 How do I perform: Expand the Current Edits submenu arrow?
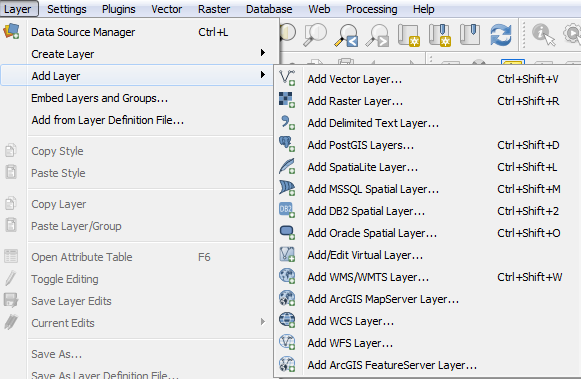pyautogui.click(x=263, y=322)
